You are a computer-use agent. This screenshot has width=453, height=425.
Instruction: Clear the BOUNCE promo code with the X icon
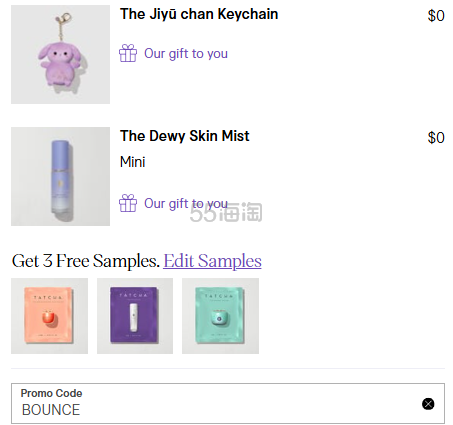click(428, 404)
